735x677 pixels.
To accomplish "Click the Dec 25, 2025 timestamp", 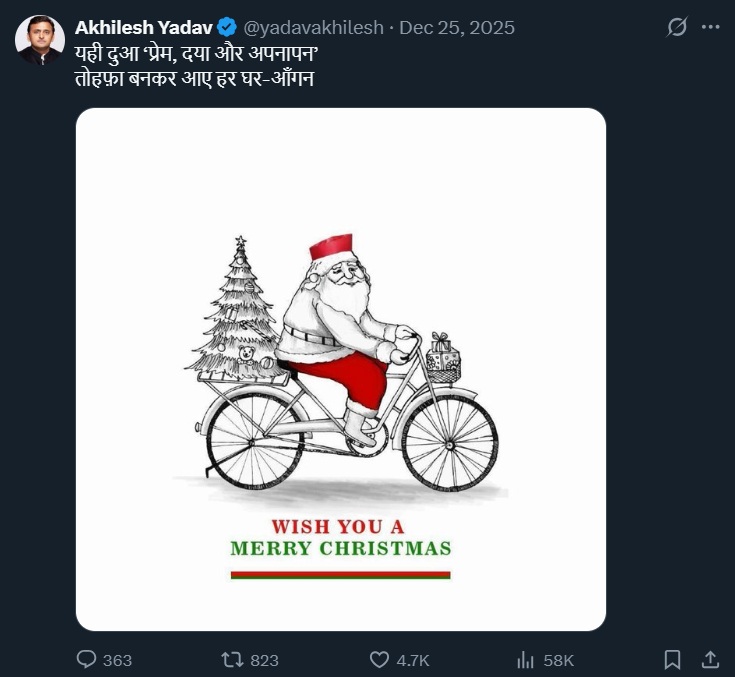I will [457, 28].
